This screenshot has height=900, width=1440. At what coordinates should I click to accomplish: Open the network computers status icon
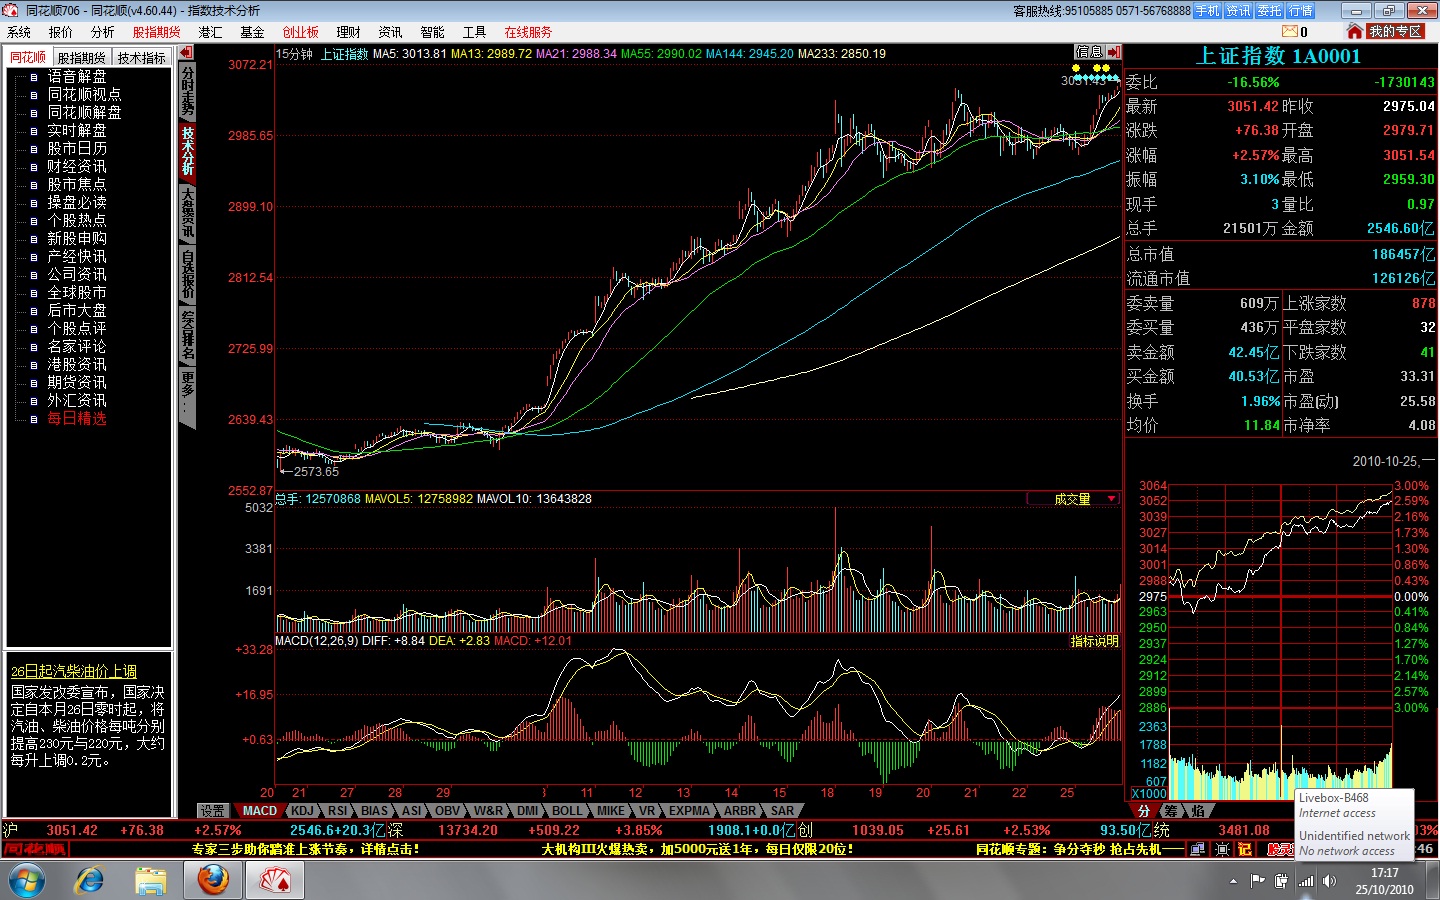1197,849
